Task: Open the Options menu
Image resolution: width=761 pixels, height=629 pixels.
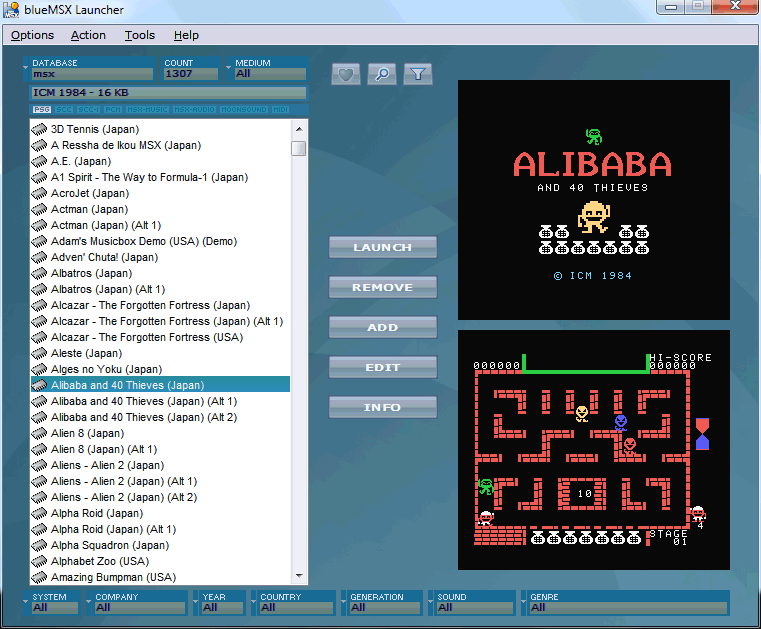Action: coord(32,35)
